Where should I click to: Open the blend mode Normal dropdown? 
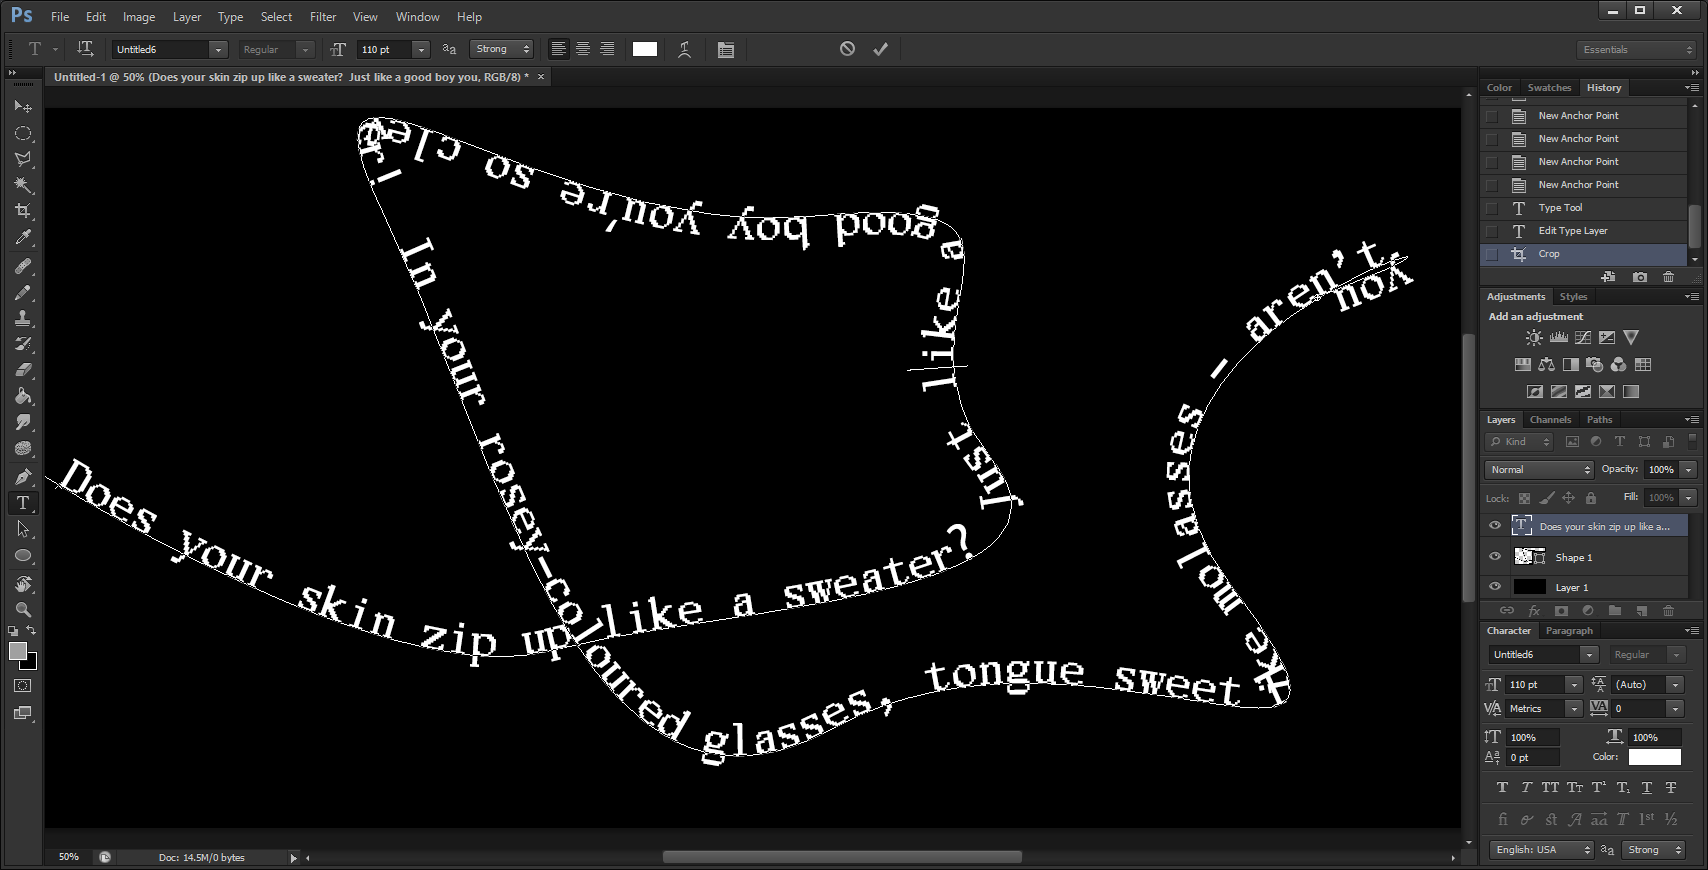1539,470
